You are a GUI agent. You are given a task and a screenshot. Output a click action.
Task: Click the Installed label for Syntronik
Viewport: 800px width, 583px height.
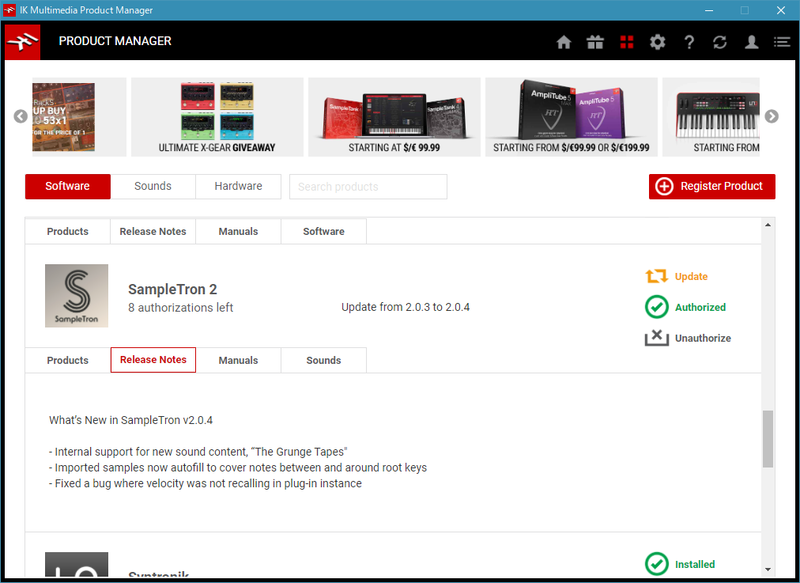click(694, 564)
